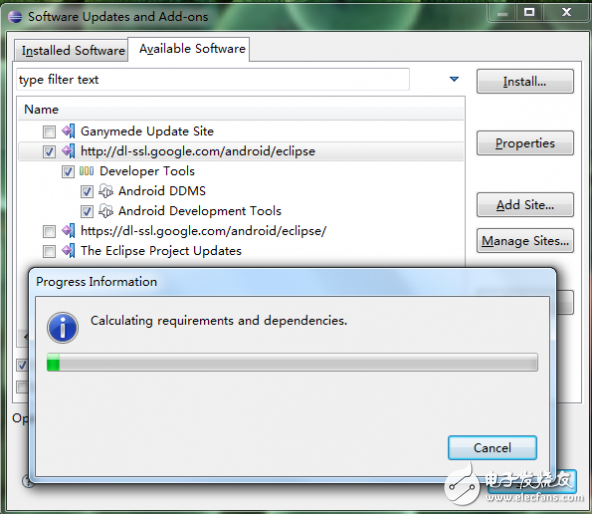The image size is (592, 514).
Task: Click the site icon beside http://dl-ssl.google.com/android/eclipse
Action: (x=68, y=151)
